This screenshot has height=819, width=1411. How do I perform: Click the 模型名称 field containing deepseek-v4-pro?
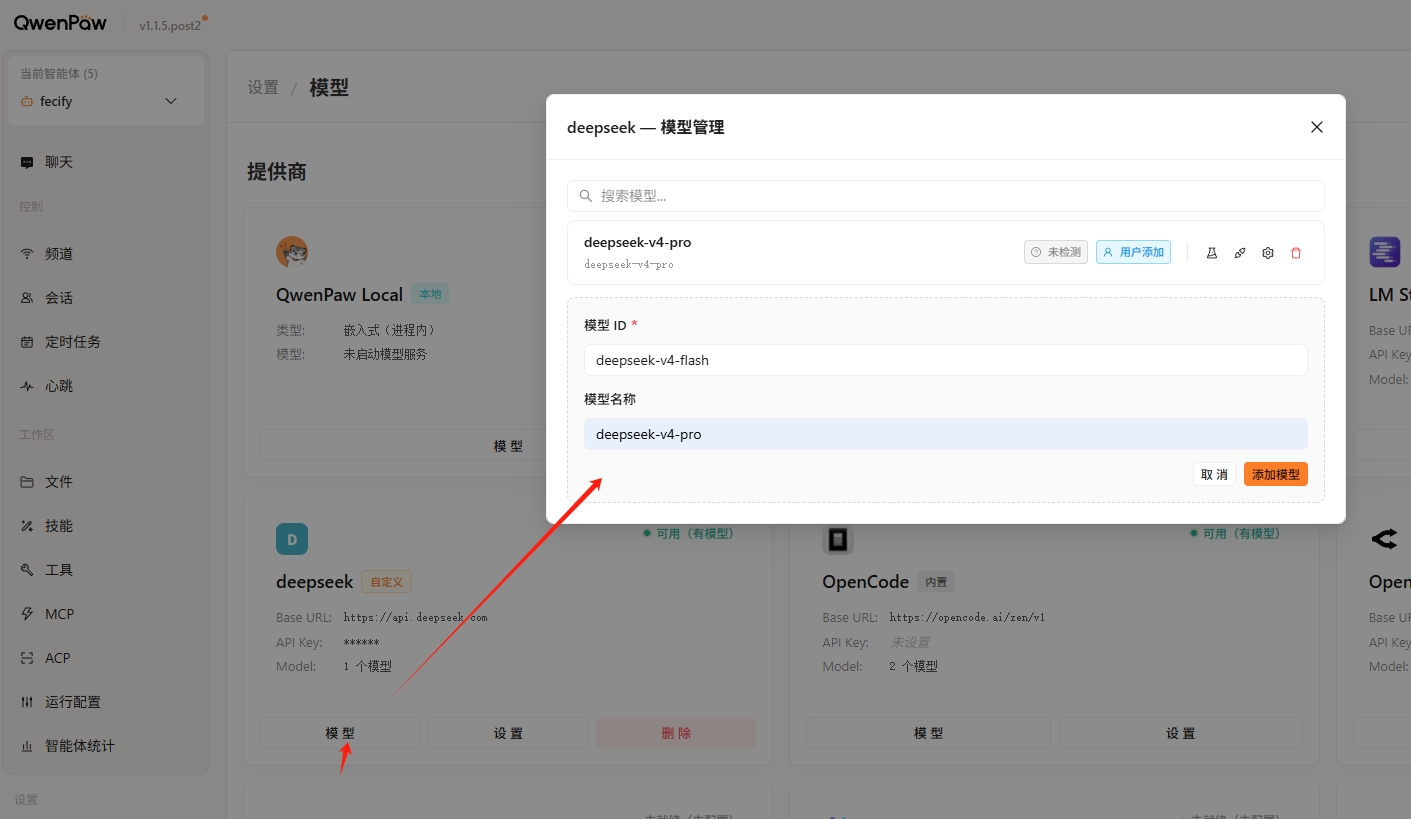click(945, 434)
